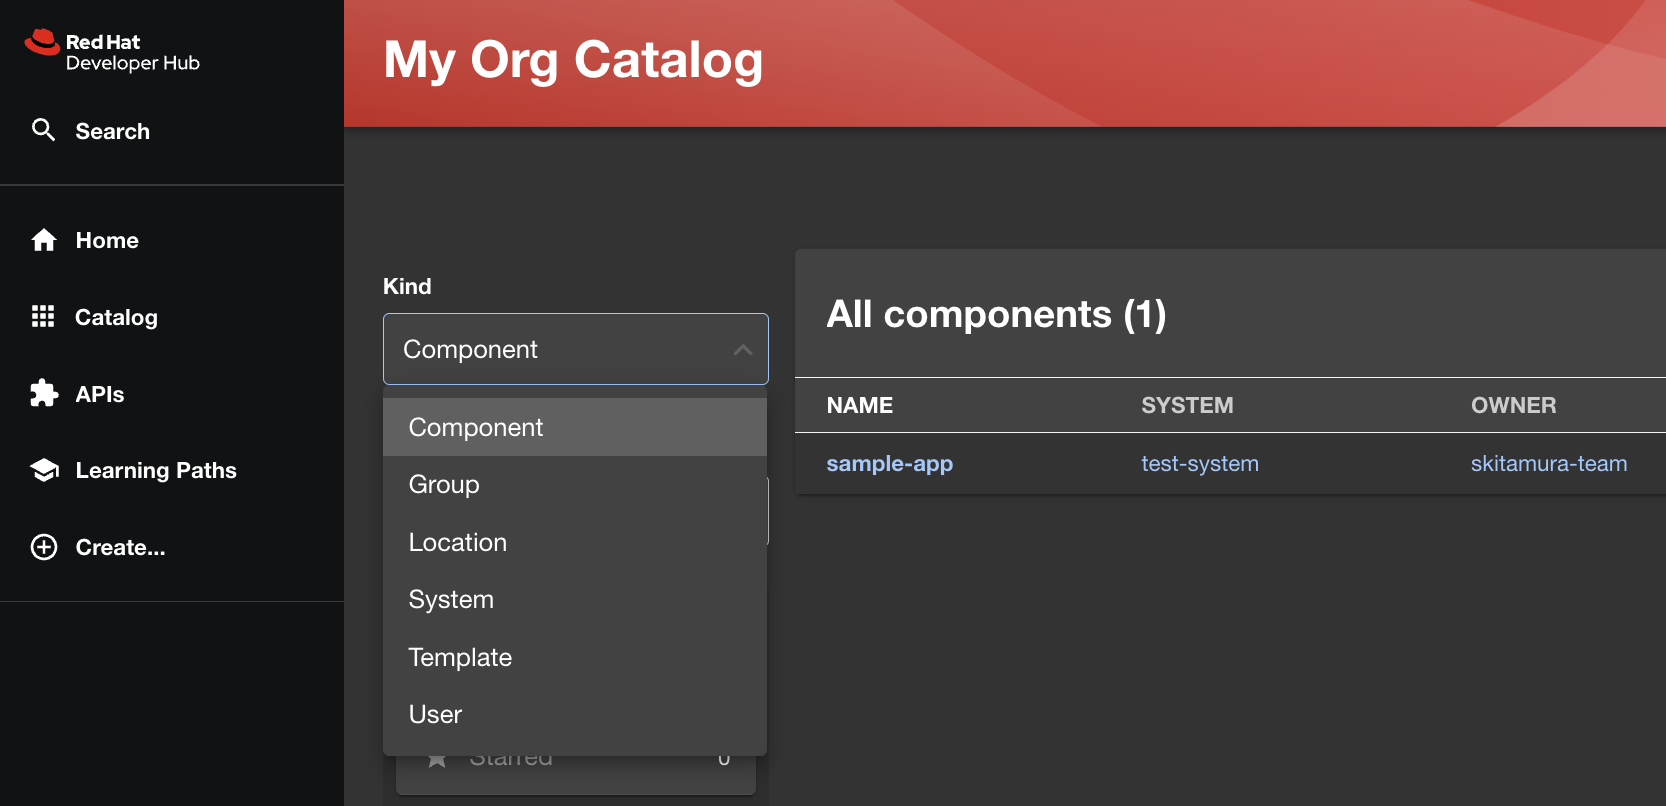Click the Search magnifier icon
Image resolution: width=1666 pixels, height=806 pixels.
click(x=43, y=130)
